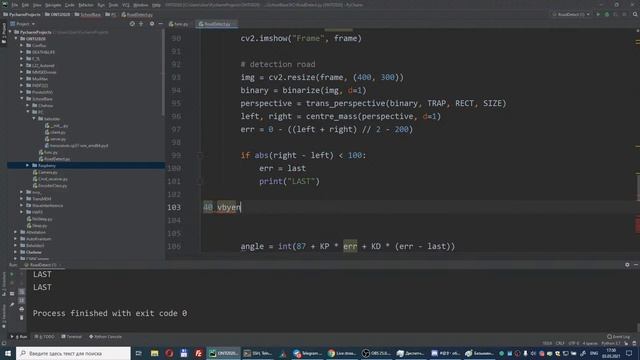640x360 pixels.
Task: Open Windows Start menu
Action: point(7,353)
